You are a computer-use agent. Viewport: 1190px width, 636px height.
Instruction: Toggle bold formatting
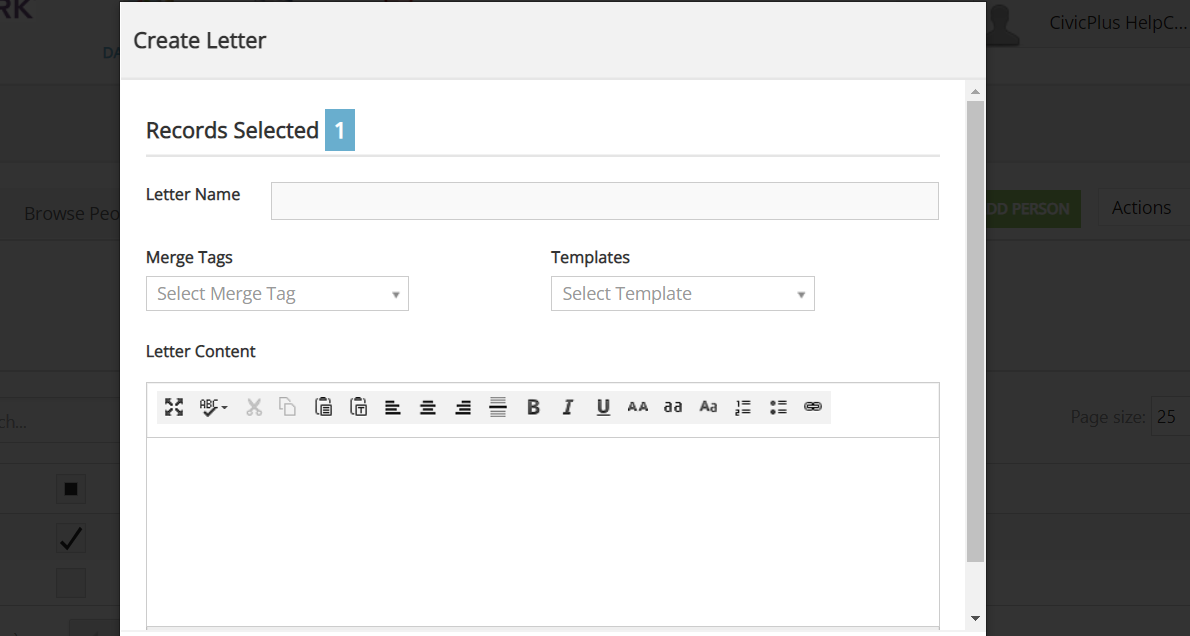coord(534,407)
